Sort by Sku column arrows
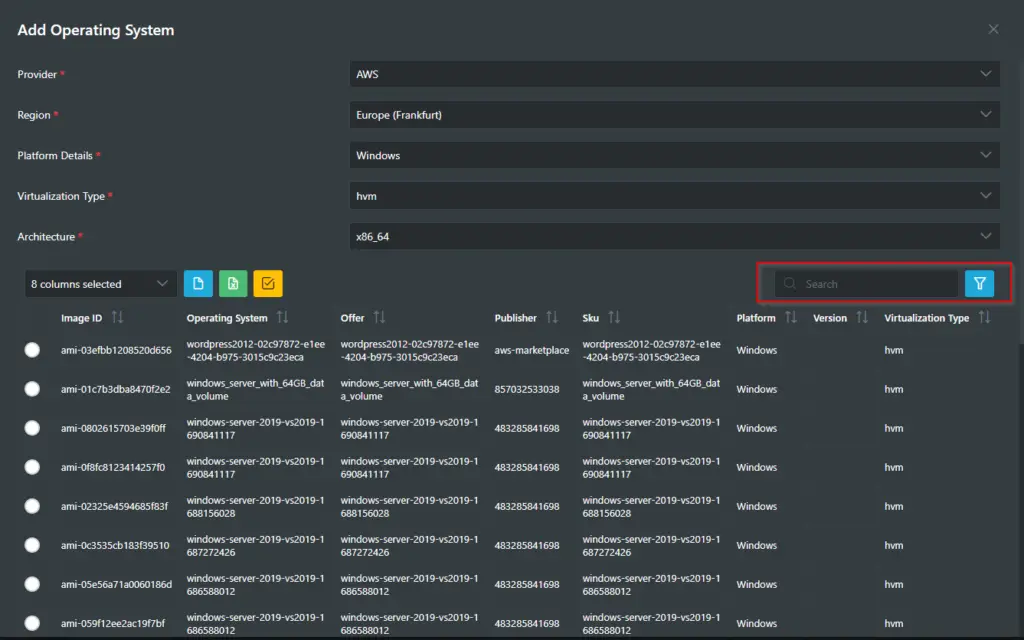This screenshot has width=1024, height=640. (x=614, y=317)
